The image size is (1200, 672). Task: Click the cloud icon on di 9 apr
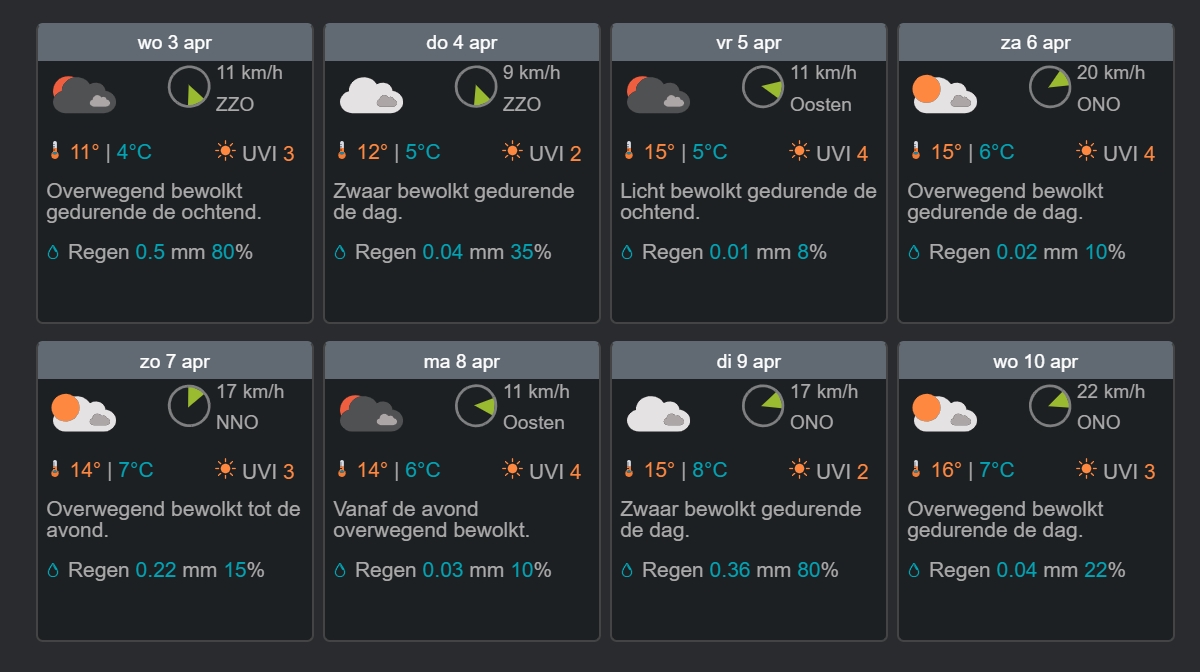coord(658,413)
